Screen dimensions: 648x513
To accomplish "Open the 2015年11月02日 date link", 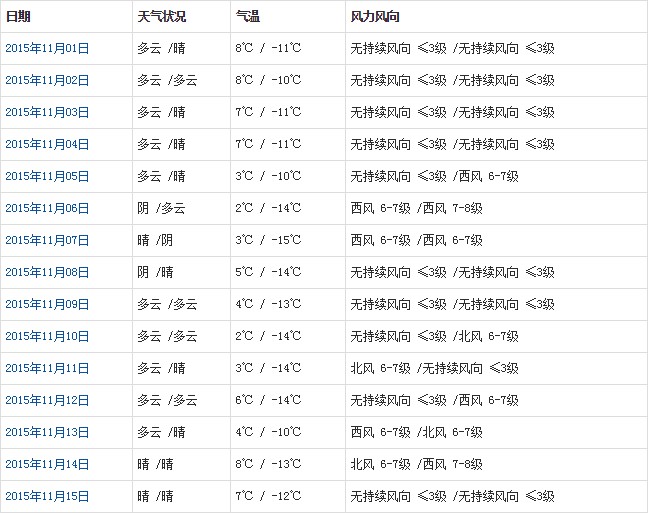I will coord(47,80).
